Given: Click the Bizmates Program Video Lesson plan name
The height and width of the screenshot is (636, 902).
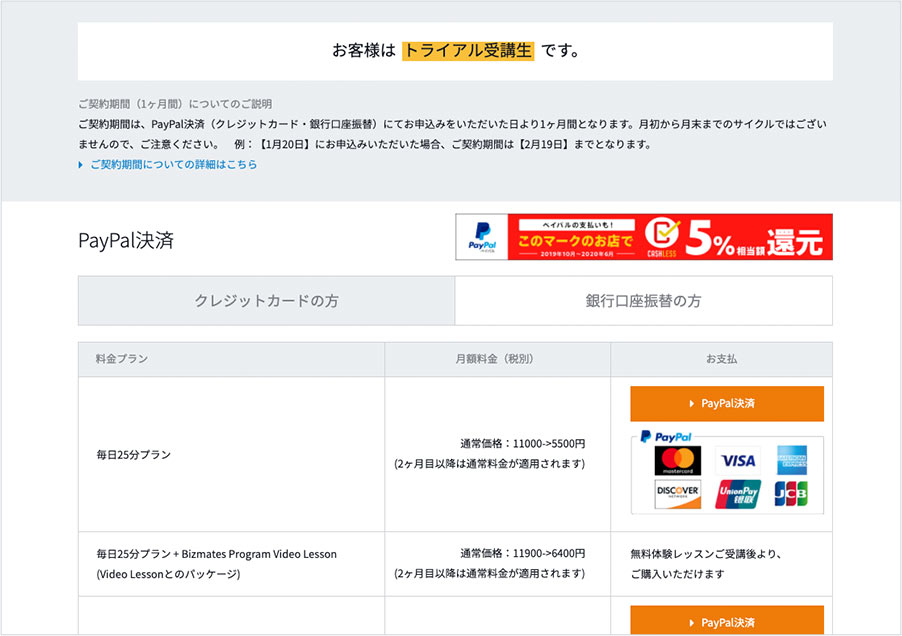Looking at the screenshot, I should (217, 554).
